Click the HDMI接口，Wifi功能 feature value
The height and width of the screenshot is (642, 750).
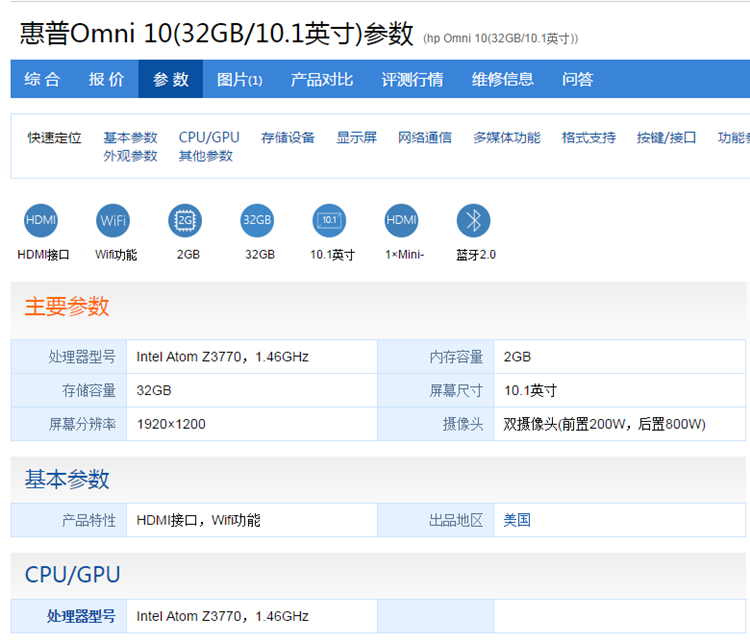pyautogui.click(x=199, y=520)
